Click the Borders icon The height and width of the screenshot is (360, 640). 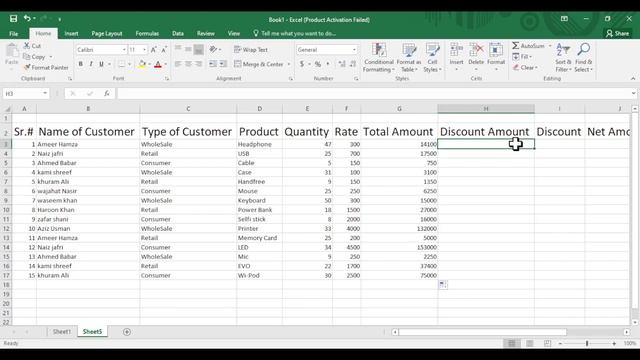[x=122, y=64]
